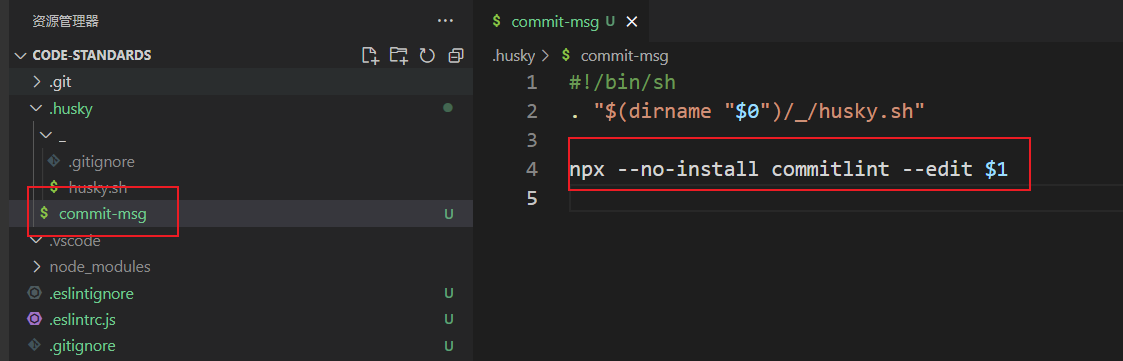This screenshot has width=1123, height=361.
Task: Close the commit-msg editor tab
Action: (632, 22)
